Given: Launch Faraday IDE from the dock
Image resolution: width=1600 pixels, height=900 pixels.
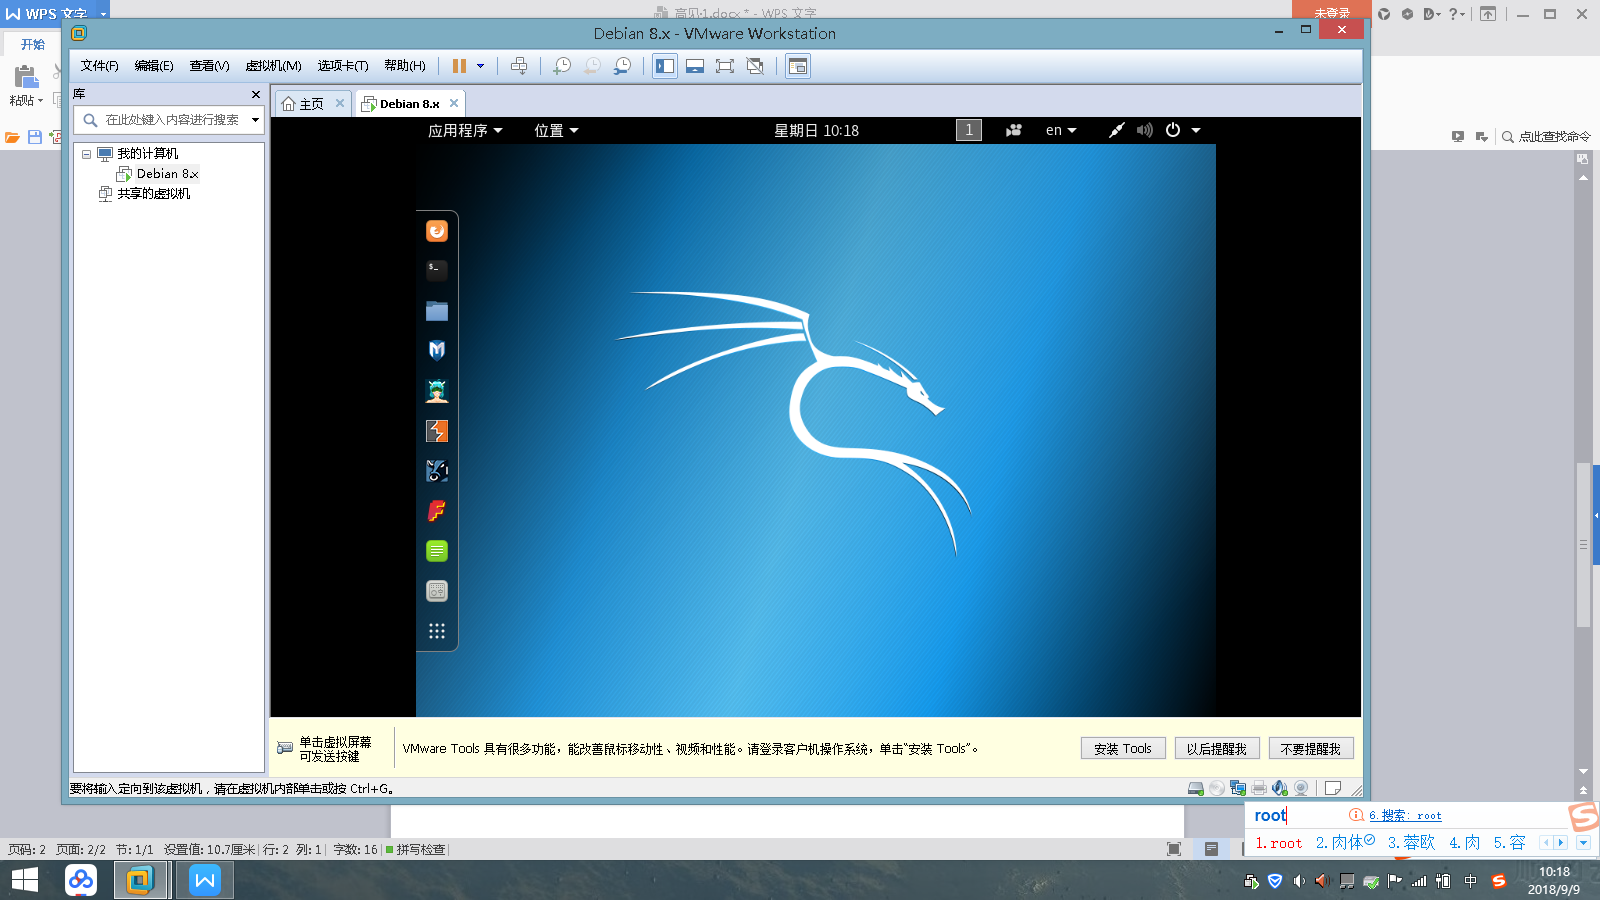Looking at the screenshot, I should [437, 511].
